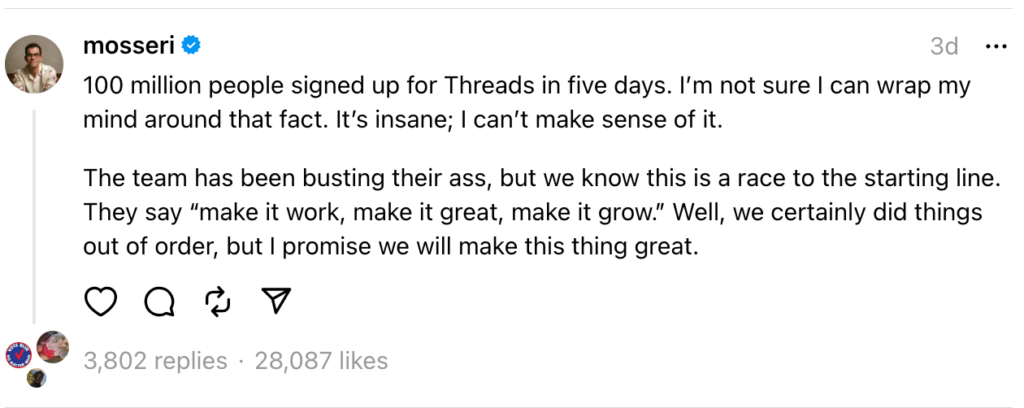Select the pink replier avatar
Screen dimensions: 1024x408
pyautogui.click(x=52, y=347)
